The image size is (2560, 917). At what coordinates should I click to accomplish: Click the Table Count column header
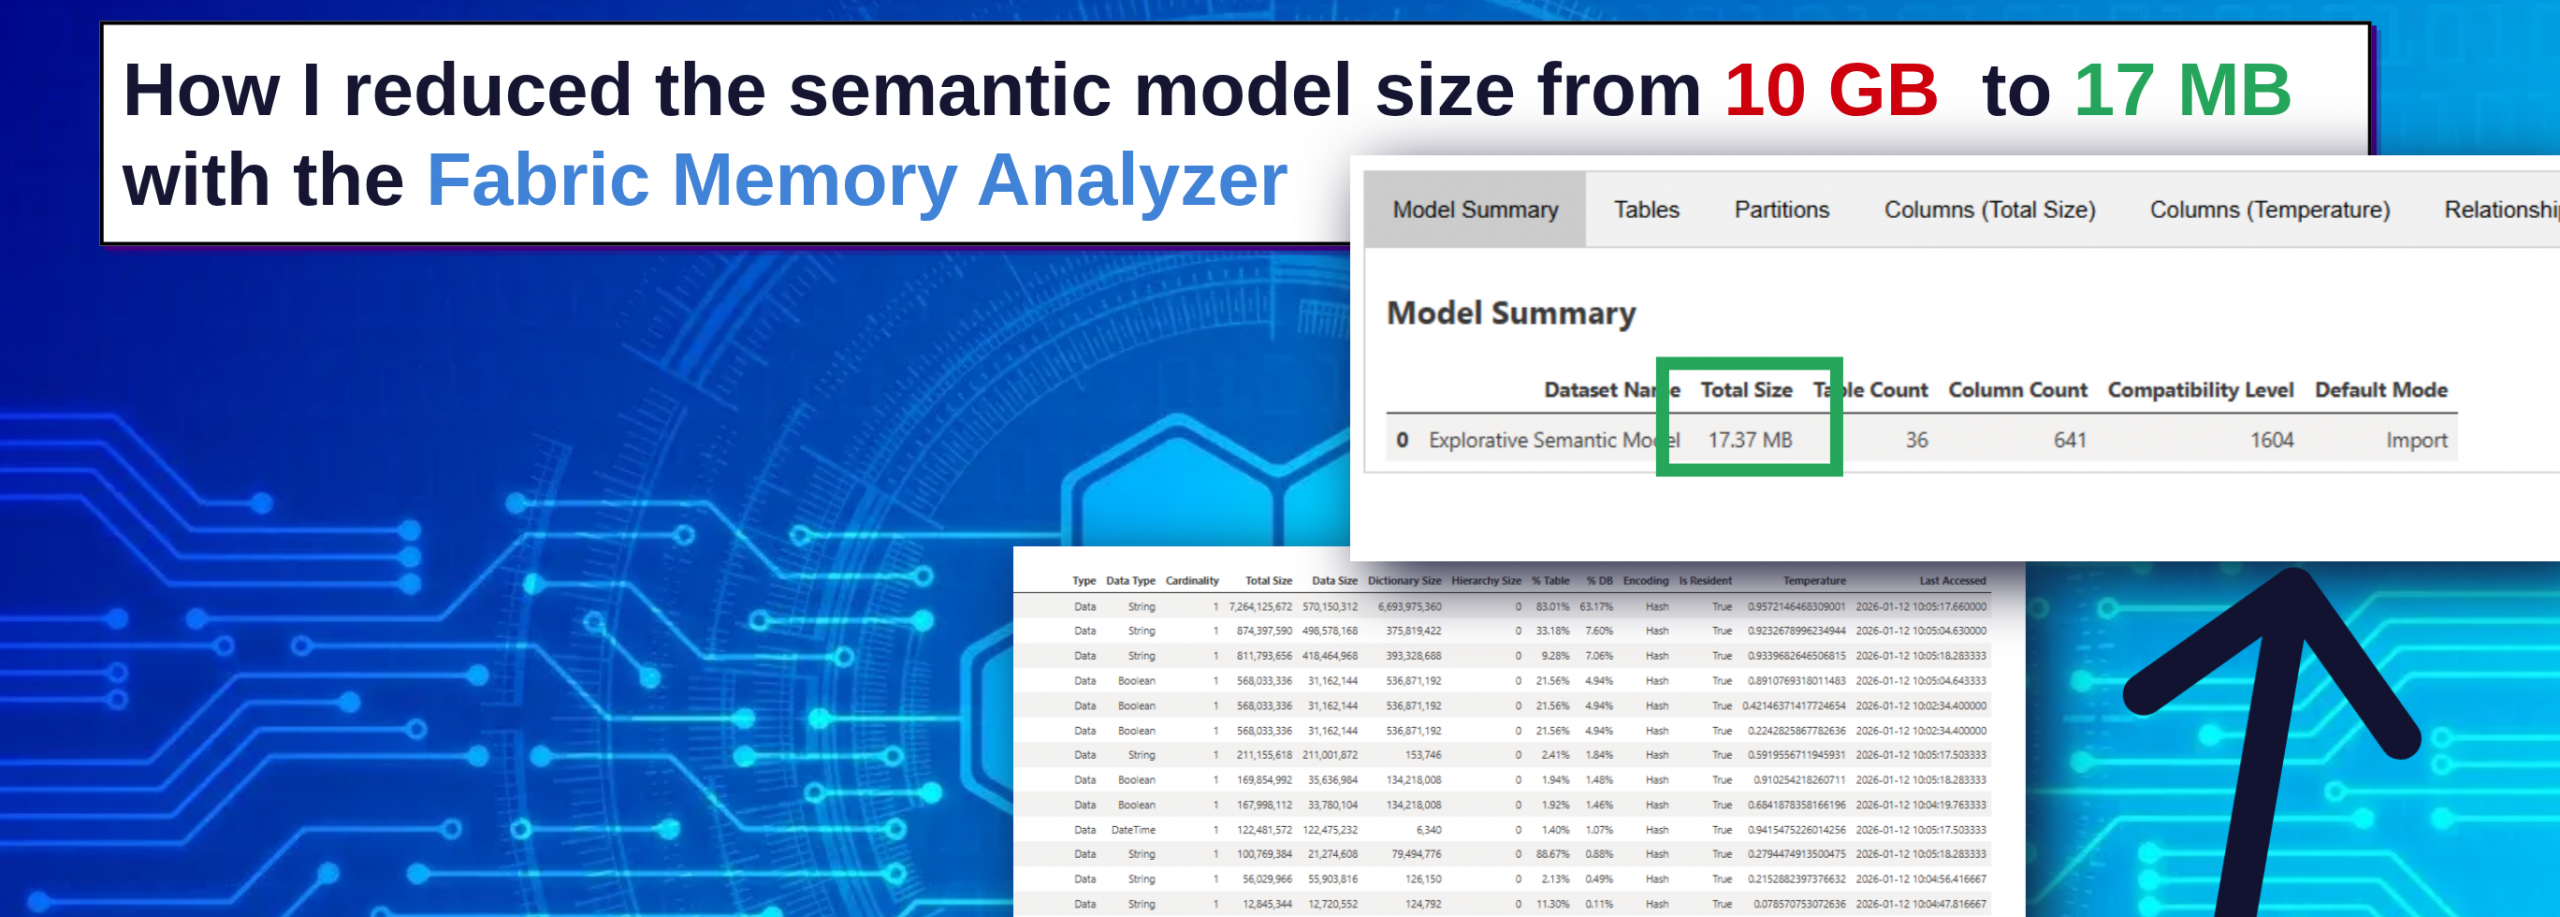click(x=1872, y=390)
